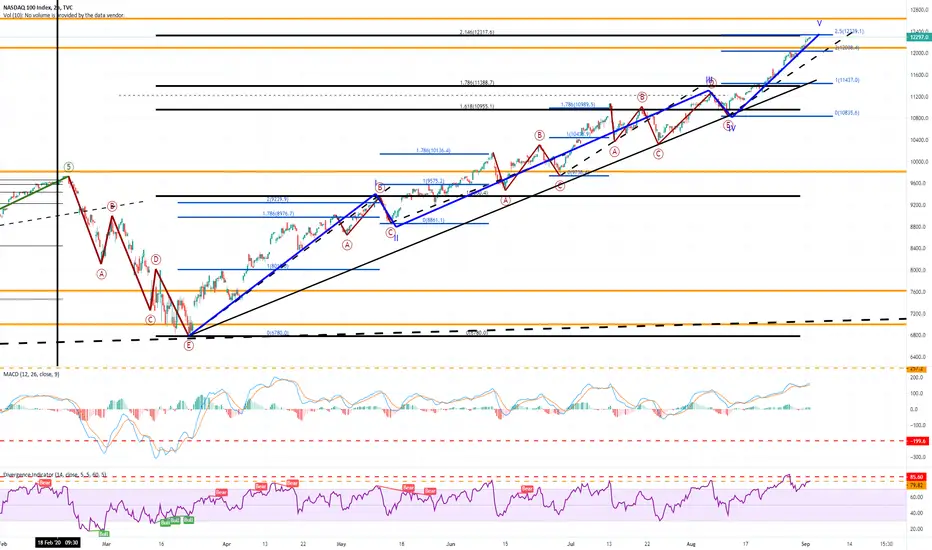The width and height of the screenshot is (932, 550).
Task: Click the volume data vendor notice
Action: point(63,15)
